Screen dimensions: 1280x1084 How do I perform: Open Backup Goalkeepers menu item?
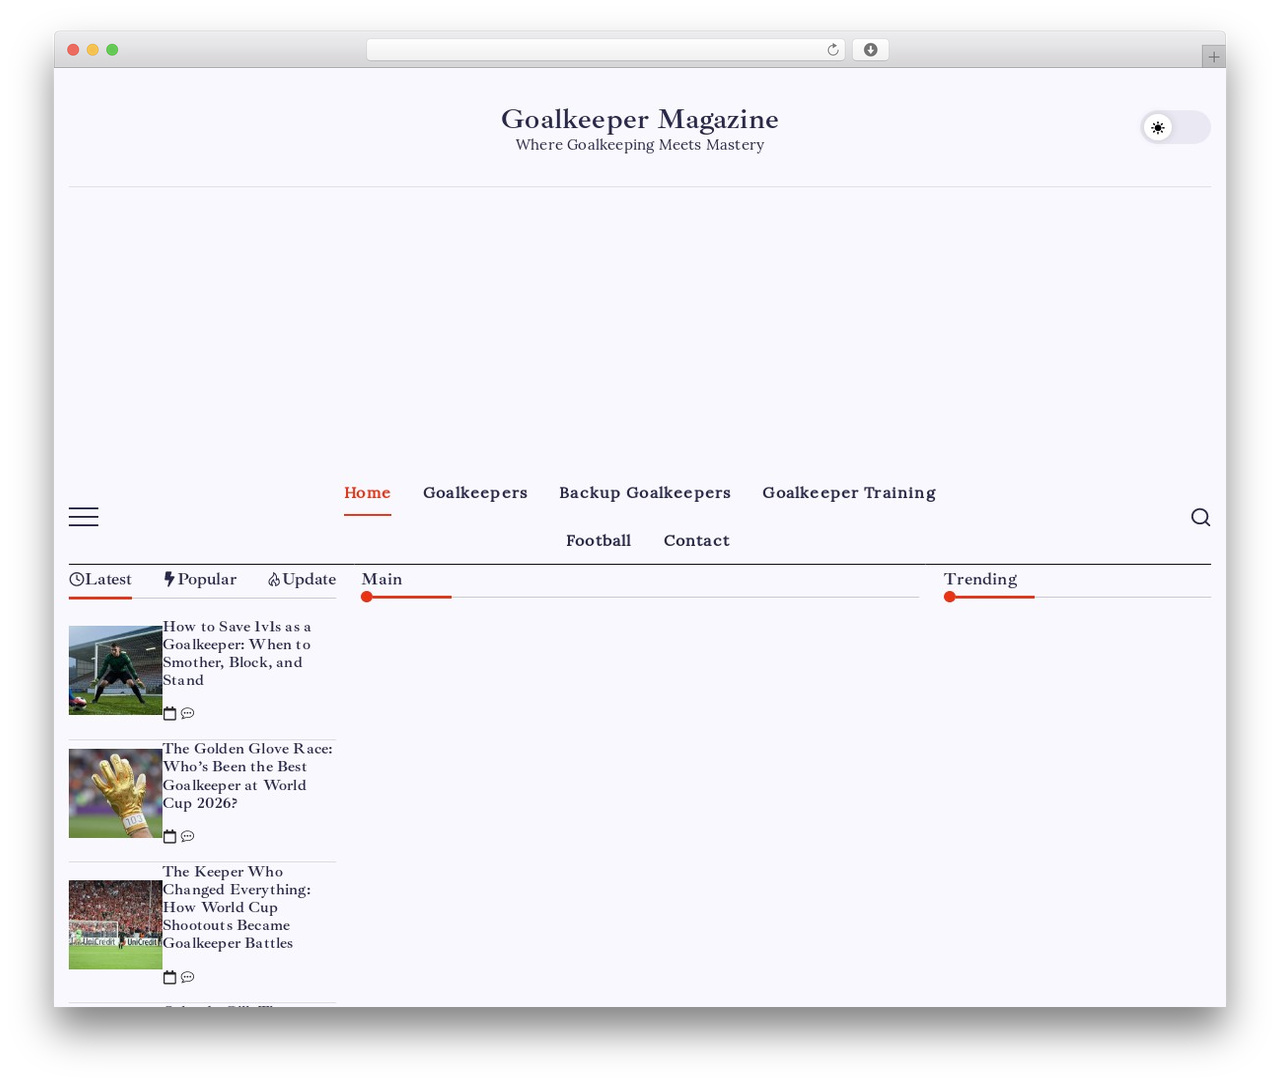pyautogui.click(x=645, y=492)
